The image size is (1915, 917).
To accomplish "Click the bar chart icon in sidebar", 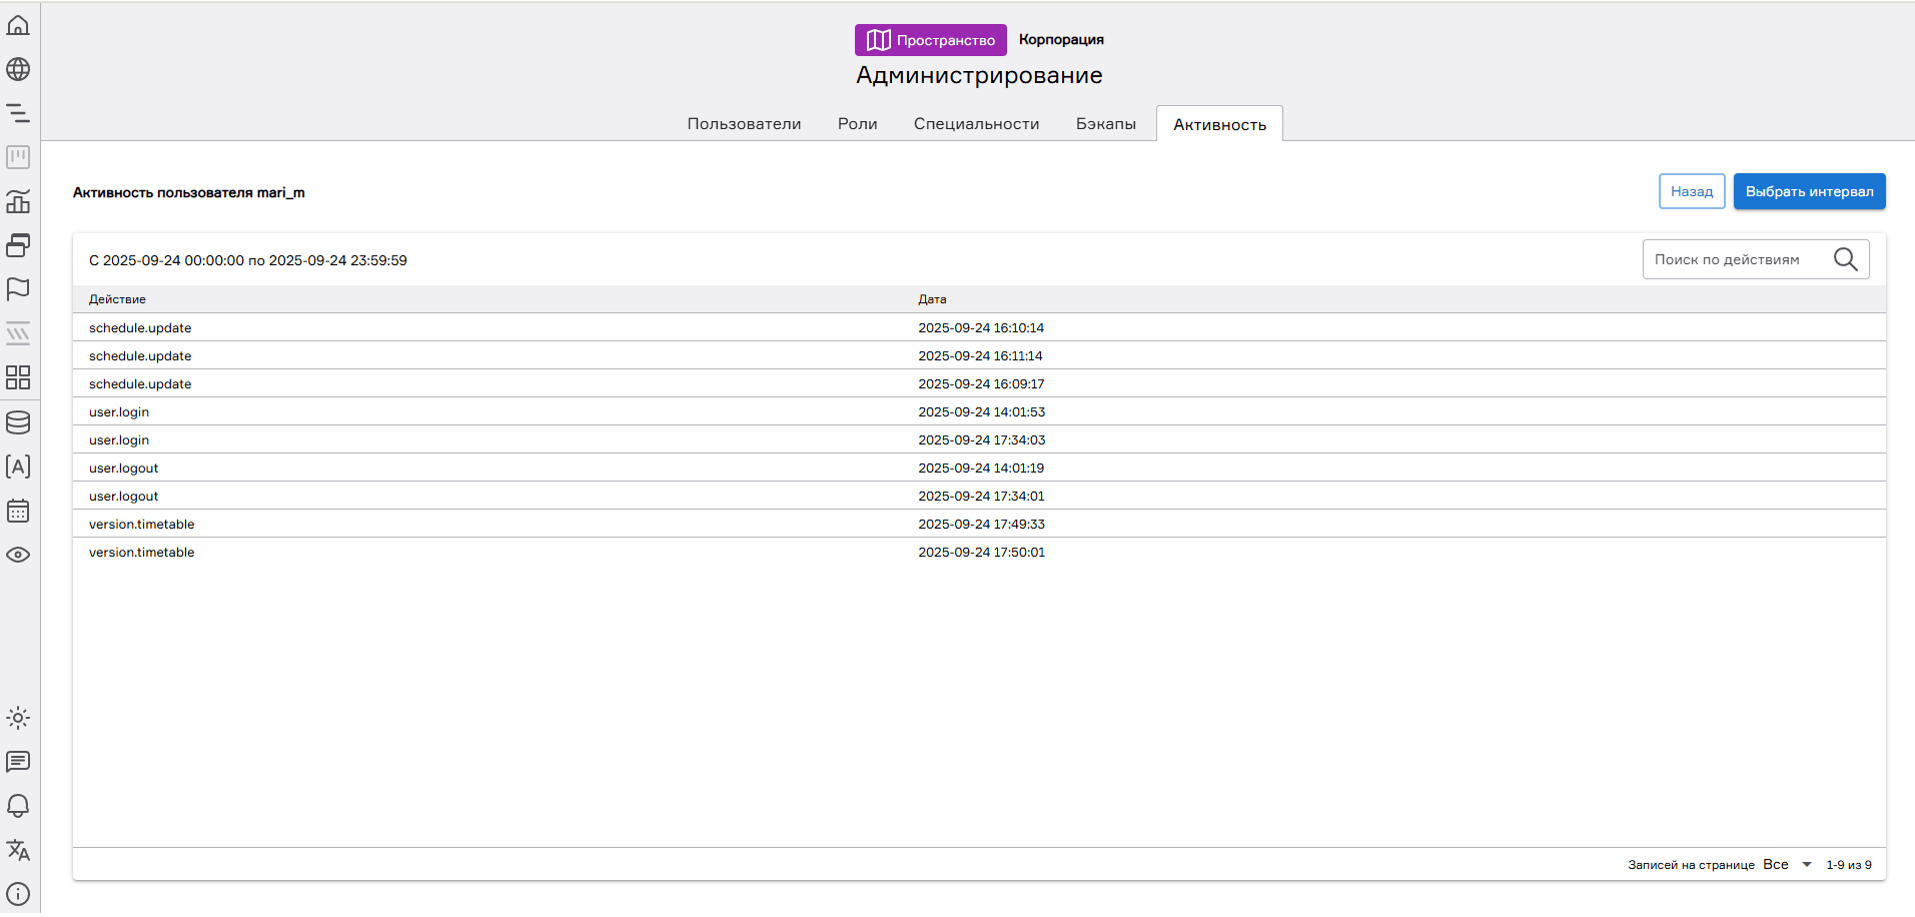I will pos(18,201).
